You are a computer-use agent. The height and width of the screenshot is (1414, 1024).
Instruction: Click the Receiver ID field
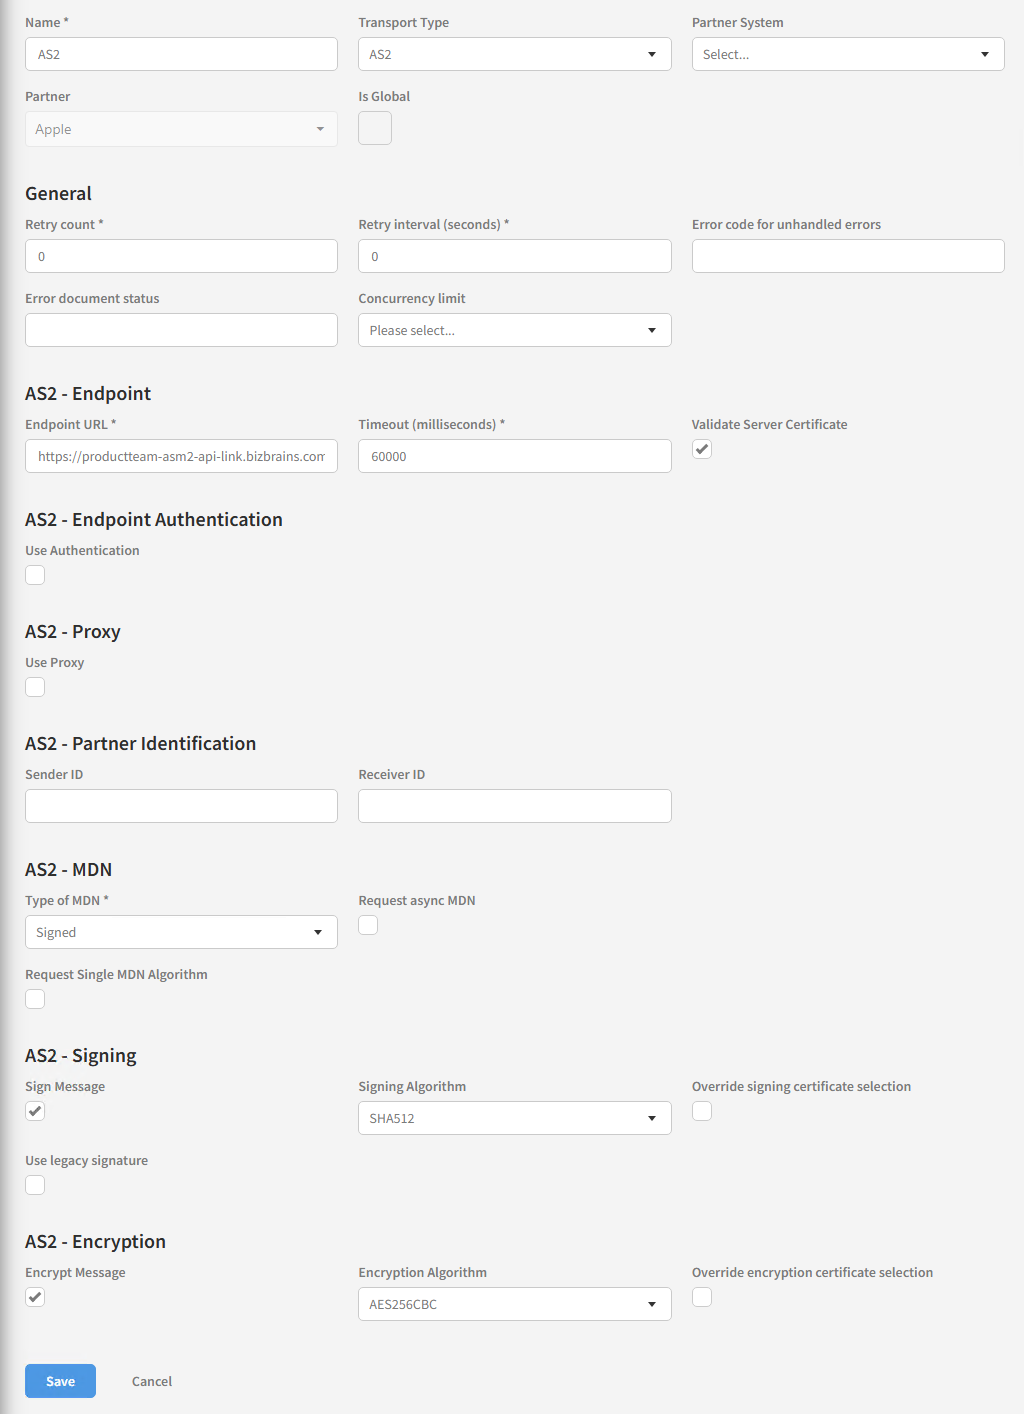coord(514,806)
